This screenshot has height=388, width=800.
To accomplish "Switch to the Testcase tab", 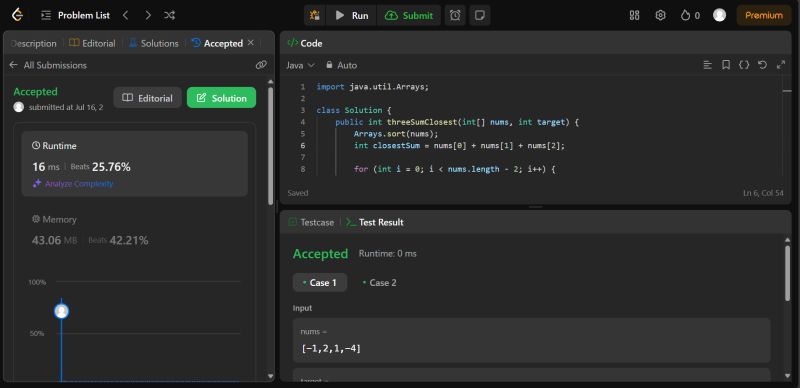I will 311,222.
